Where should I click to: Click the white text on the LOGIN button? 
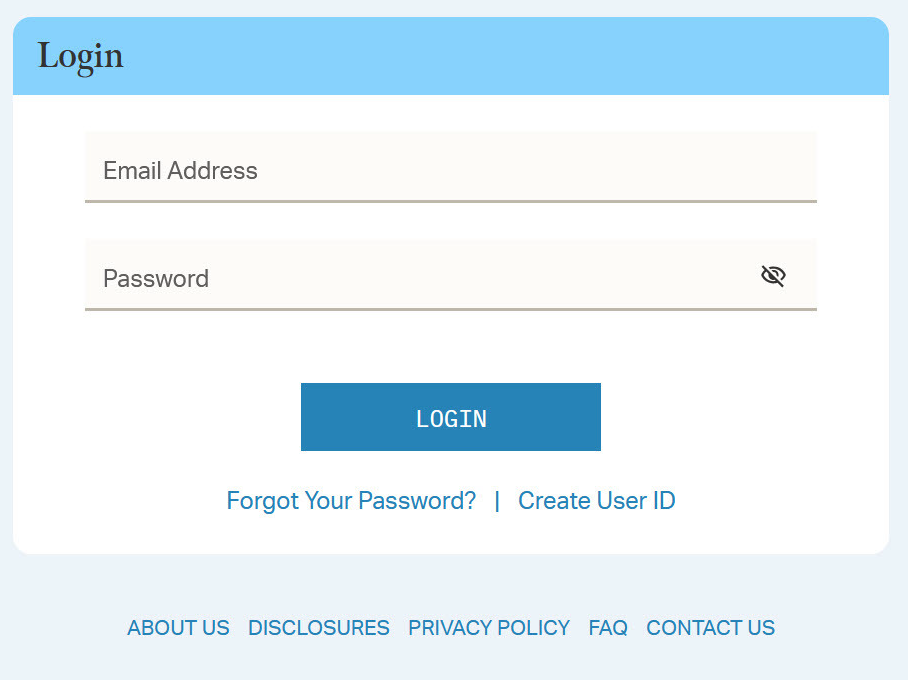[451, 419]
